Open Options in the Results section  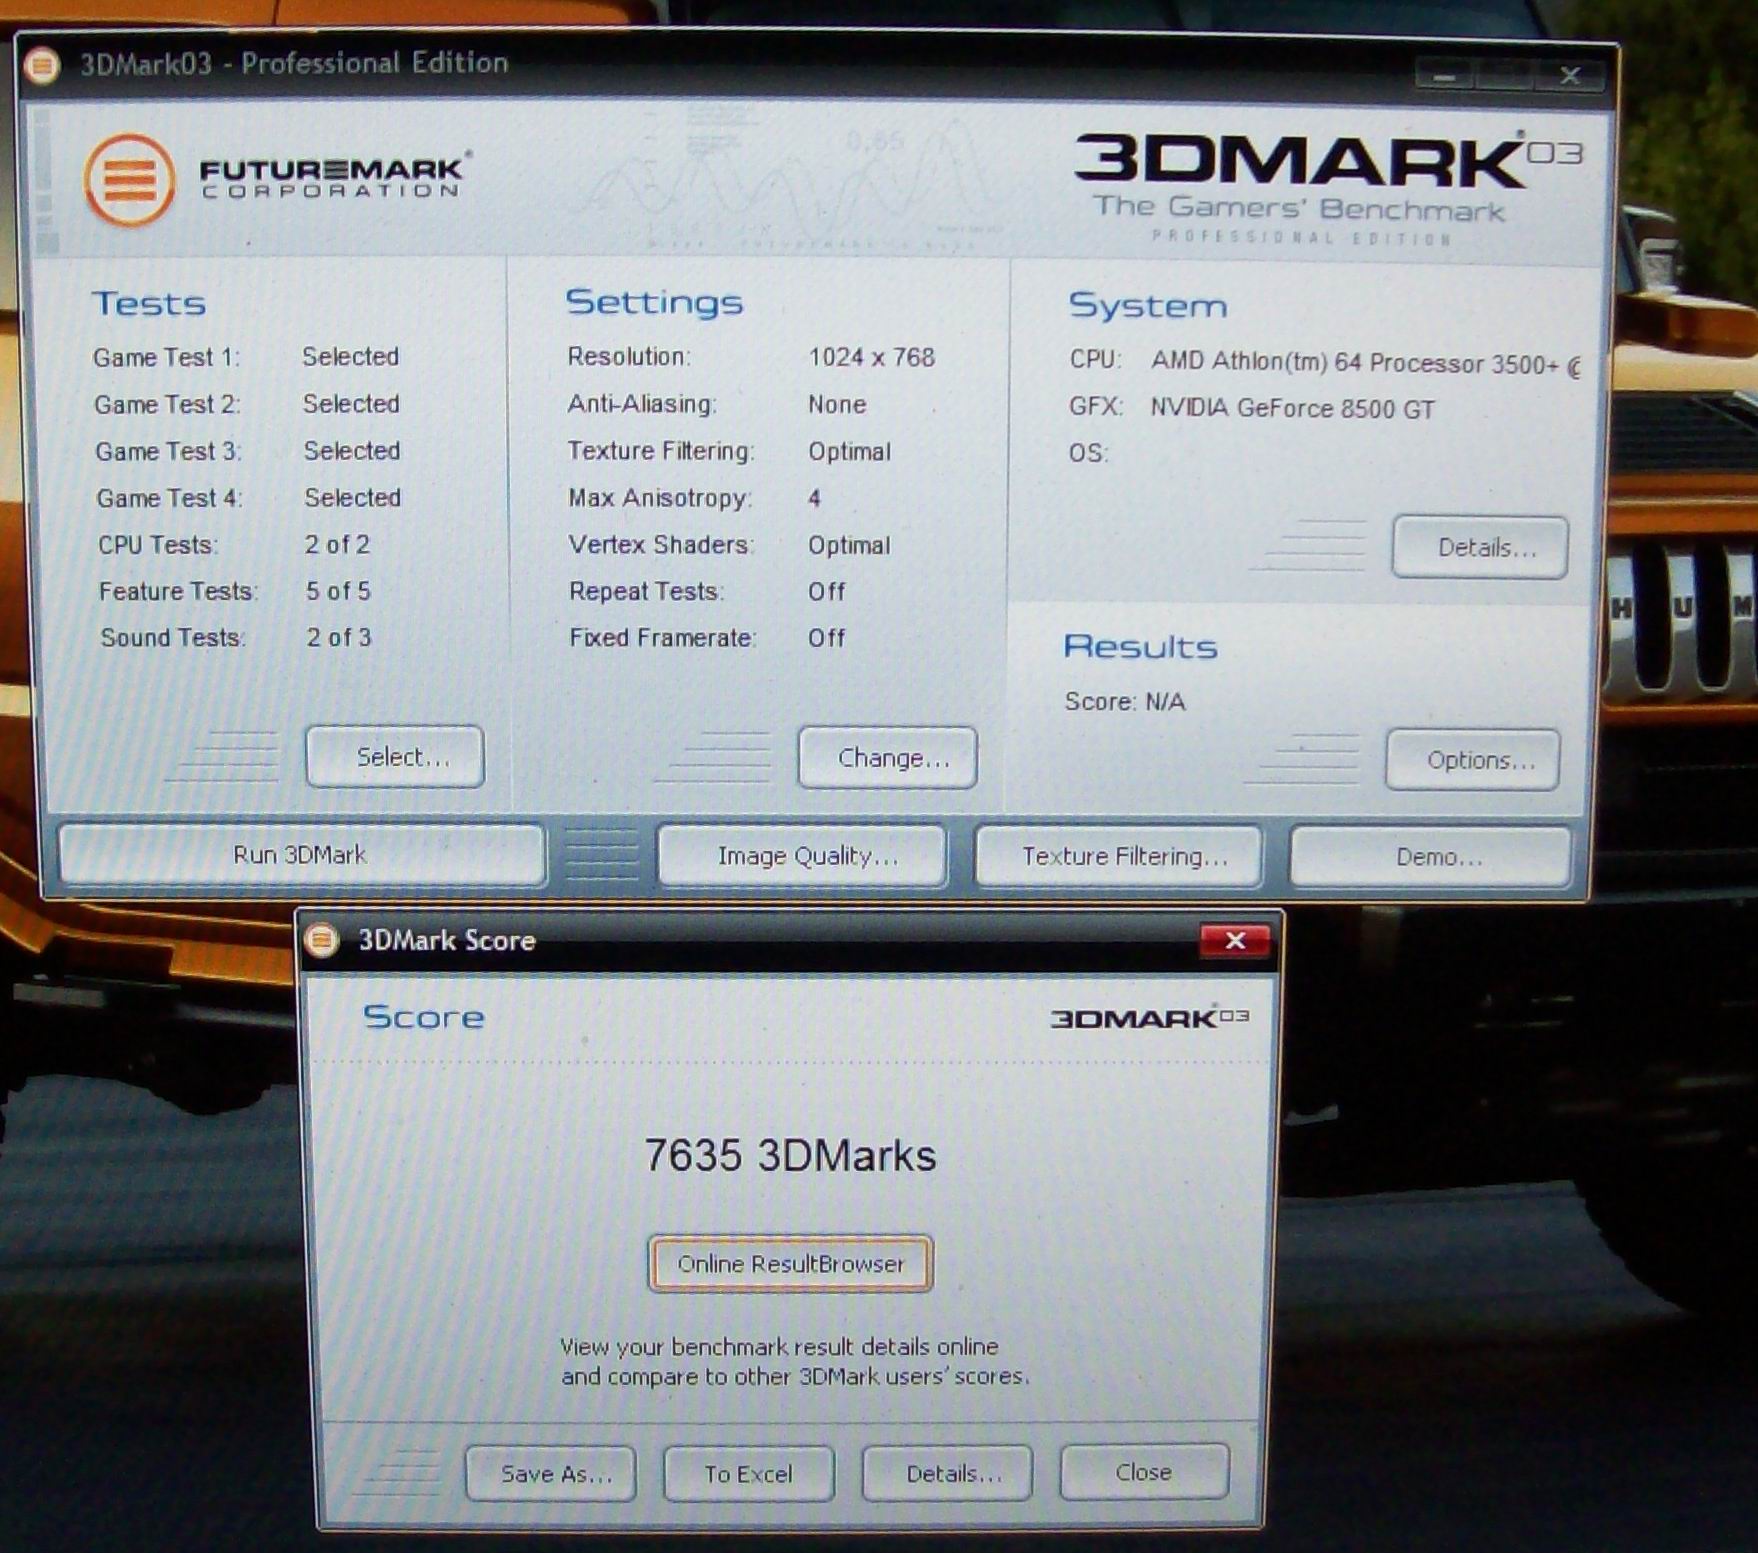click(1473, 760)
